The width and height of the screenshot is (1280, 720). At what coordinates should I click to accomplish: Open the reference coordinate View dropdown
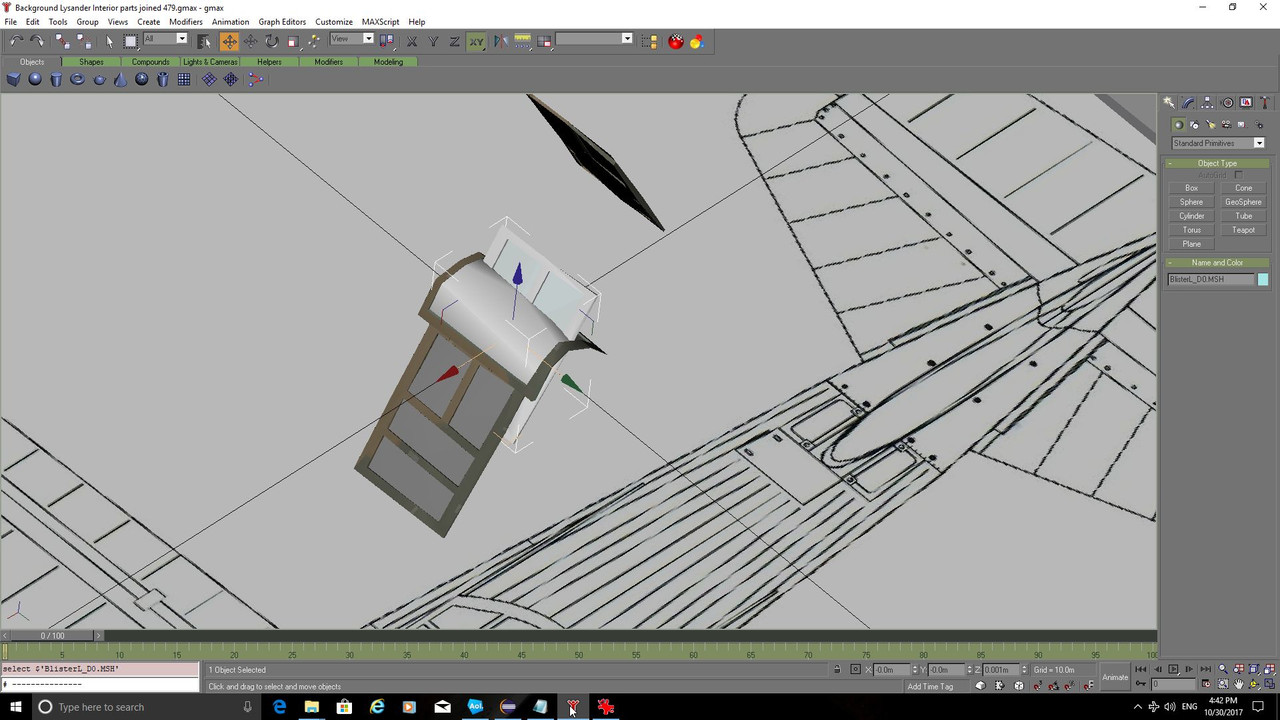pyautogui.click(x=352, y=39)
